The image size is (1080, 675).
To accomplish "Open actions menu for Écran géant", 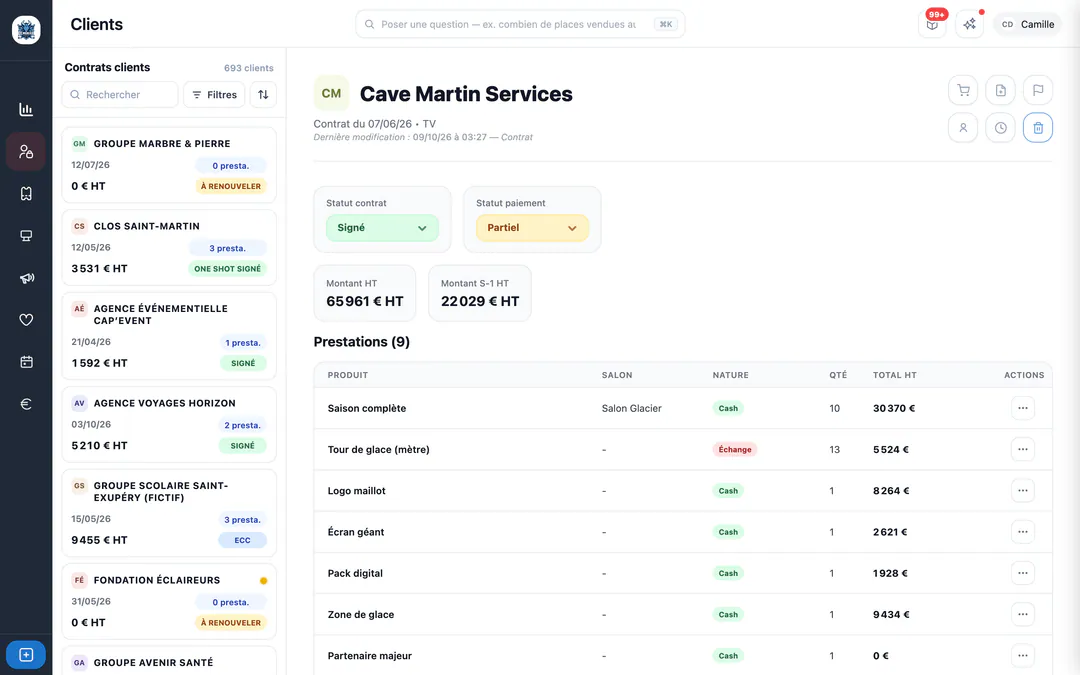I will [x=1023, y=532].
